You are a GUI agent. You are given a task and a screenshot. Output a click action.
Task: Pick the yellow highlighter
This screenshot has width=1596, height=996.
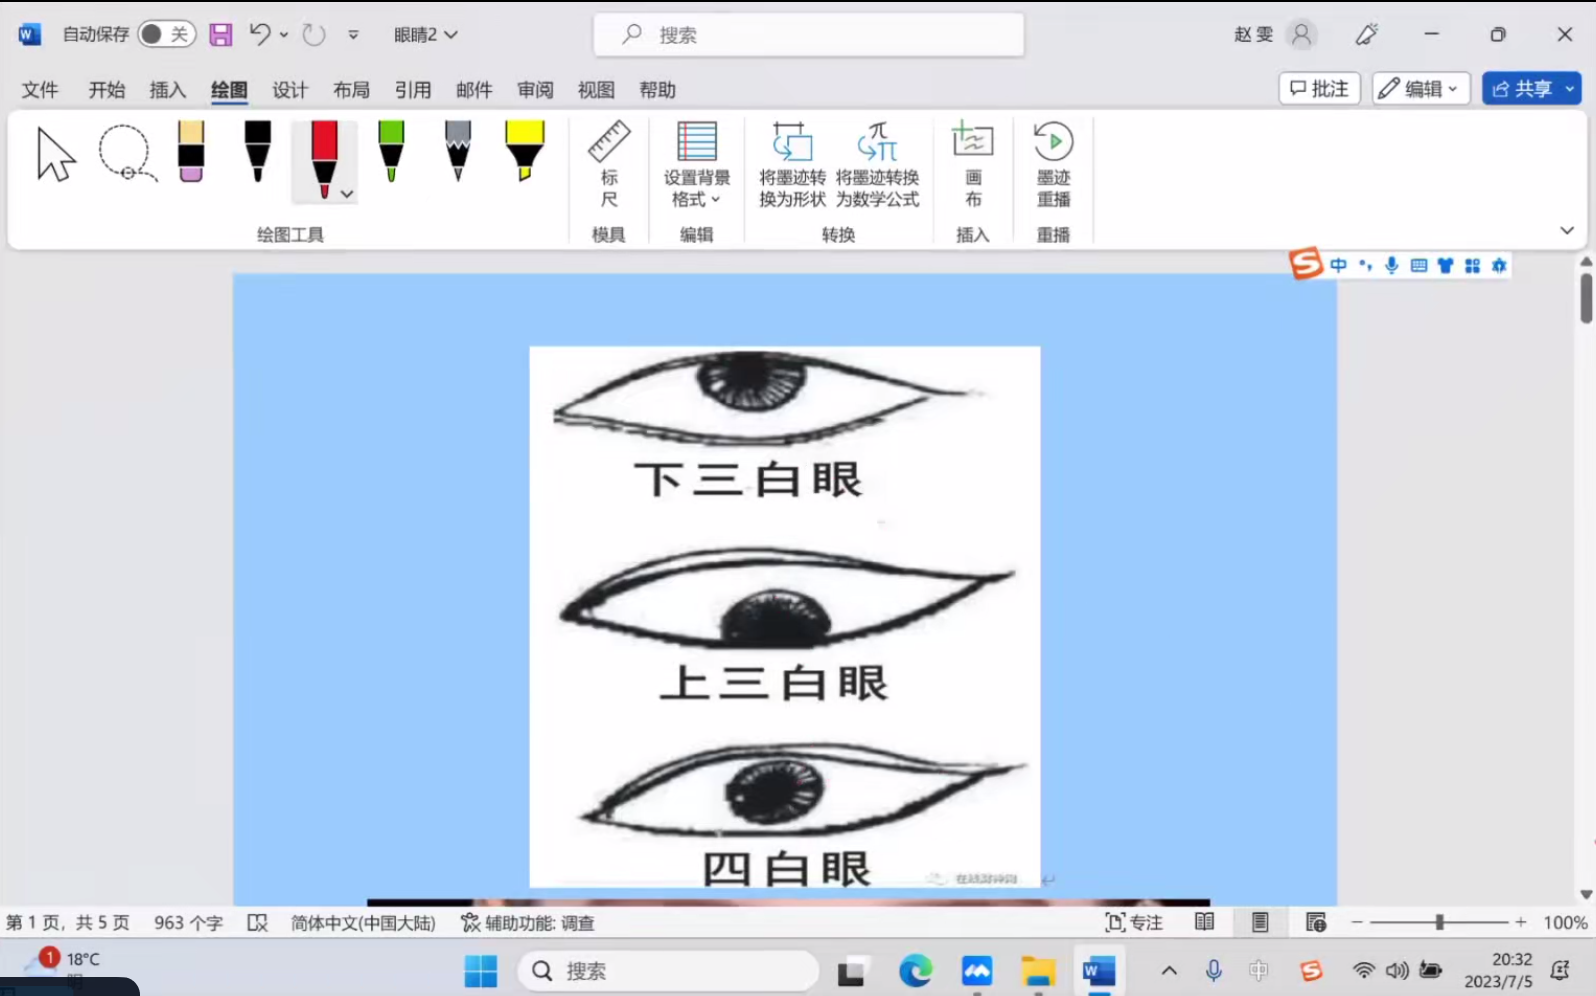524,151
